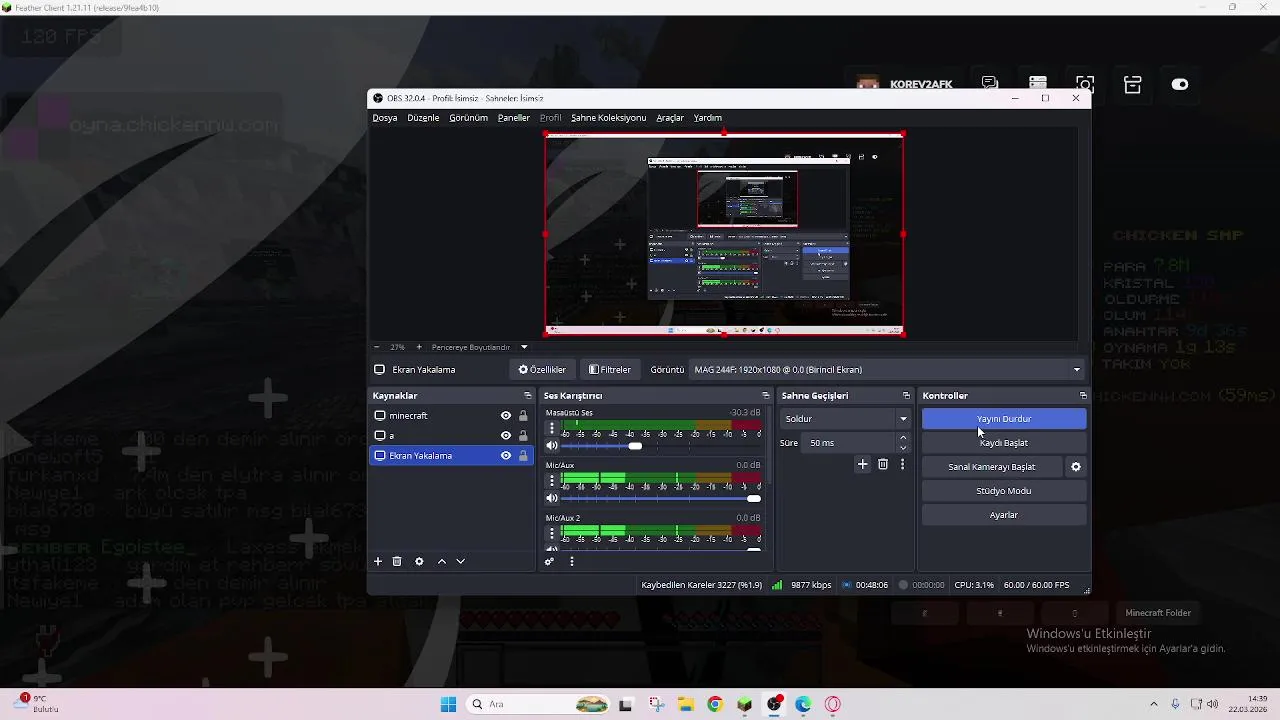This screenshot has height=720, width=1280.
Task: Adjust Mic/Aux volume slider
Action: (x=660, y=498)
